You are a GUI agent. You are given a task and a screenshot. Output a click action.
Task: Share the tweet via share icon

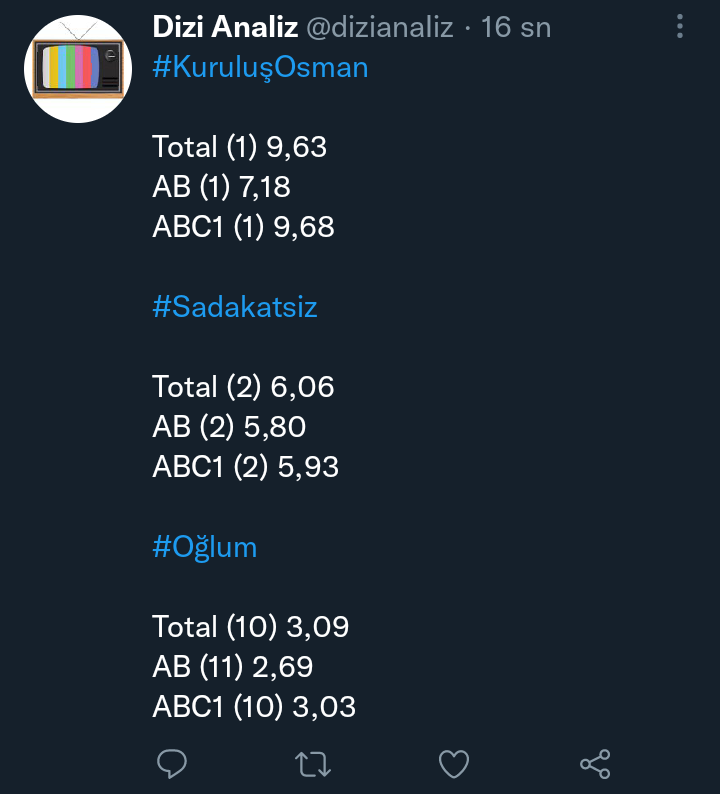pos(595,765)
